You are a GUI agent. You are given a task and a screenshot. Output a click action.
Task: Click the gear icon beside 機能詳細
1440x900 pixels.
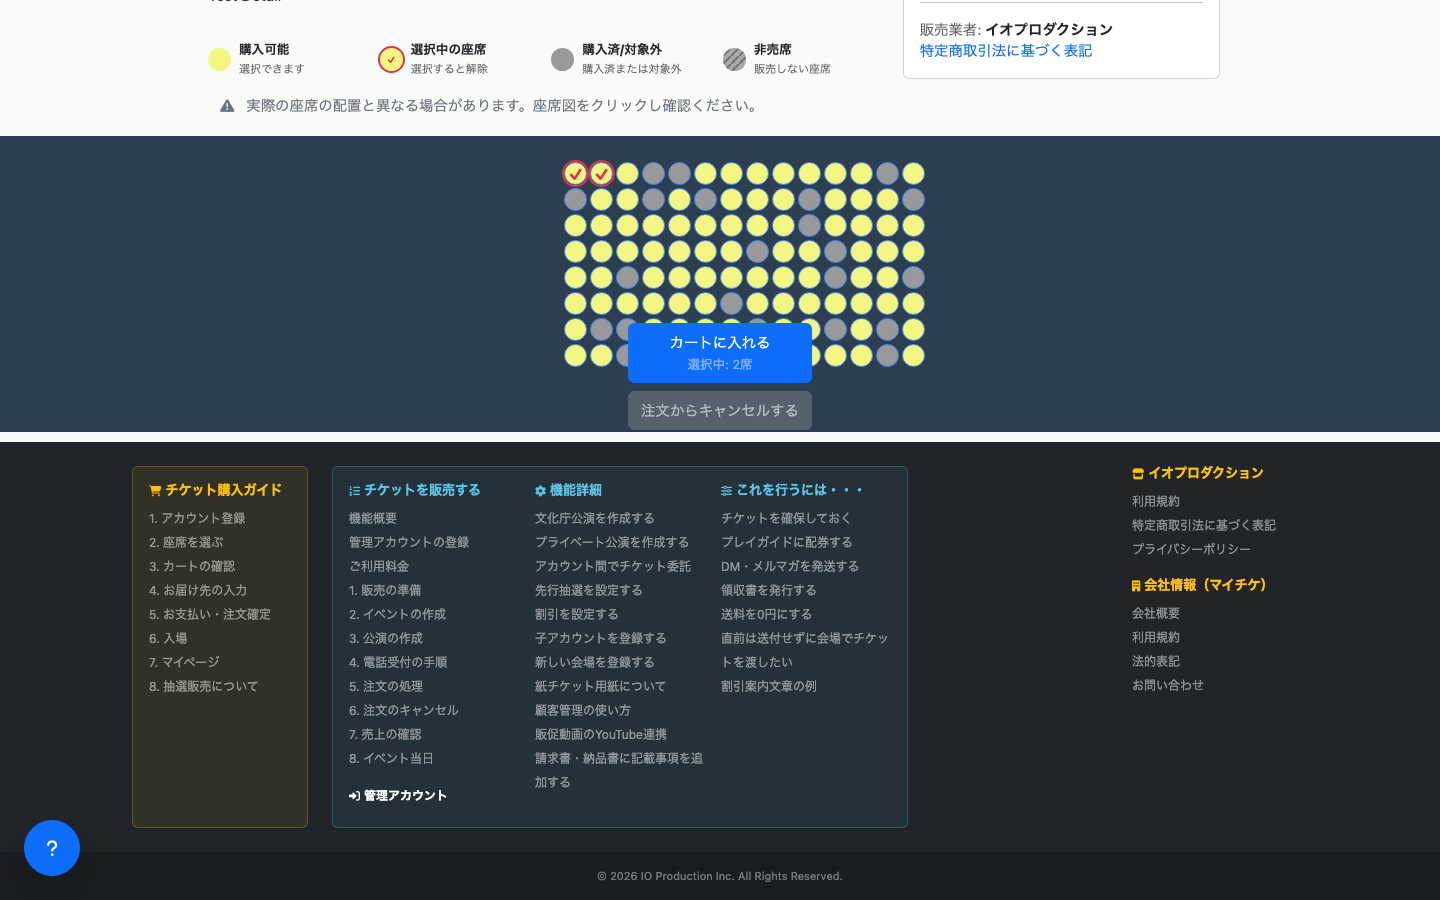click(x=540, y=490)
